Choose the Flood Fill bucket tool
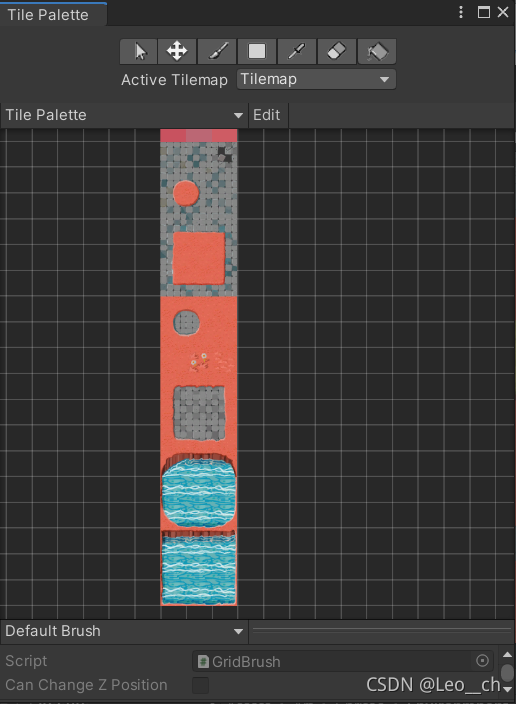The image size is (516, 704). coord(376,51)
